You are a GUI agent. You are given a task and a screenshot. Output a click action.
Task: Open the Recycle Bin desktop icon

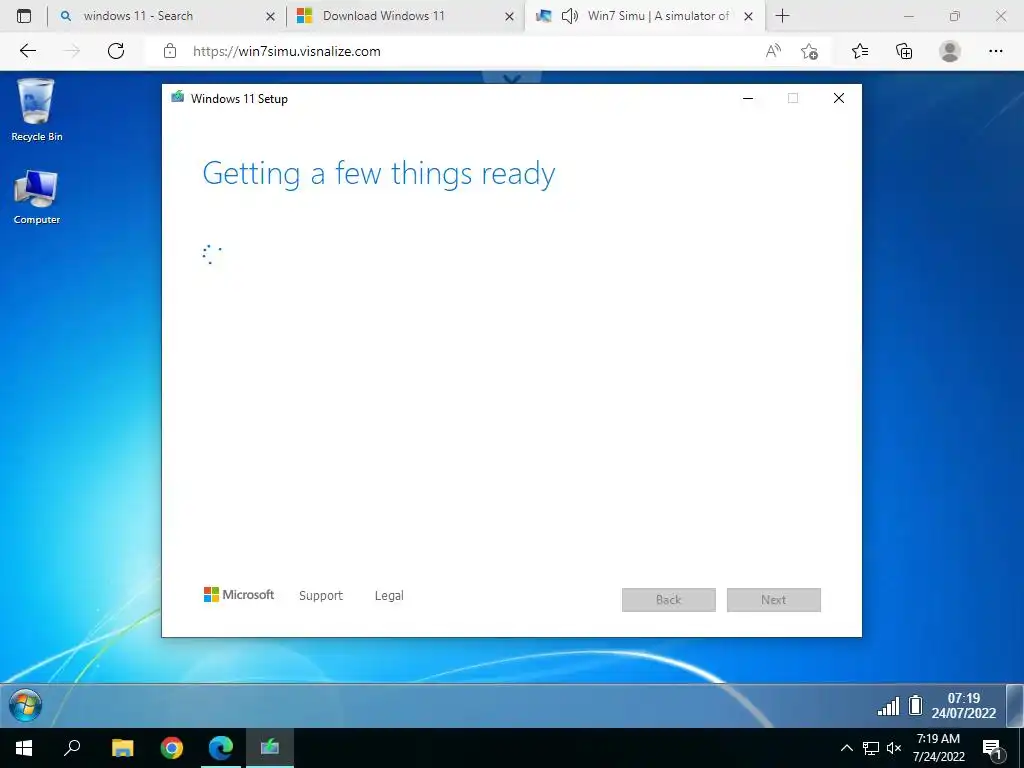[37, 110]
